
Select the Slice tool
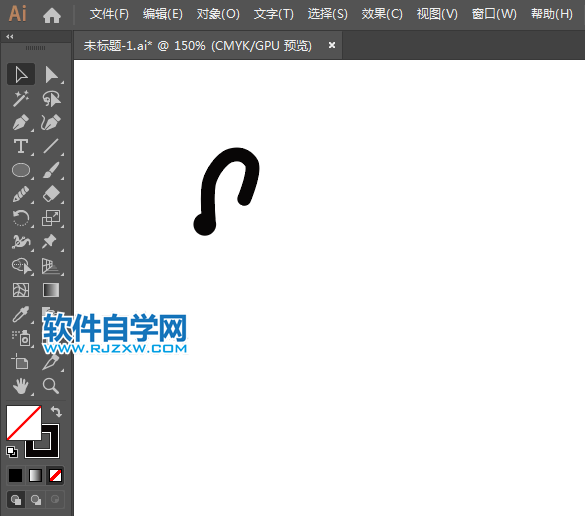pyautogui.click(x=51, y=362)
